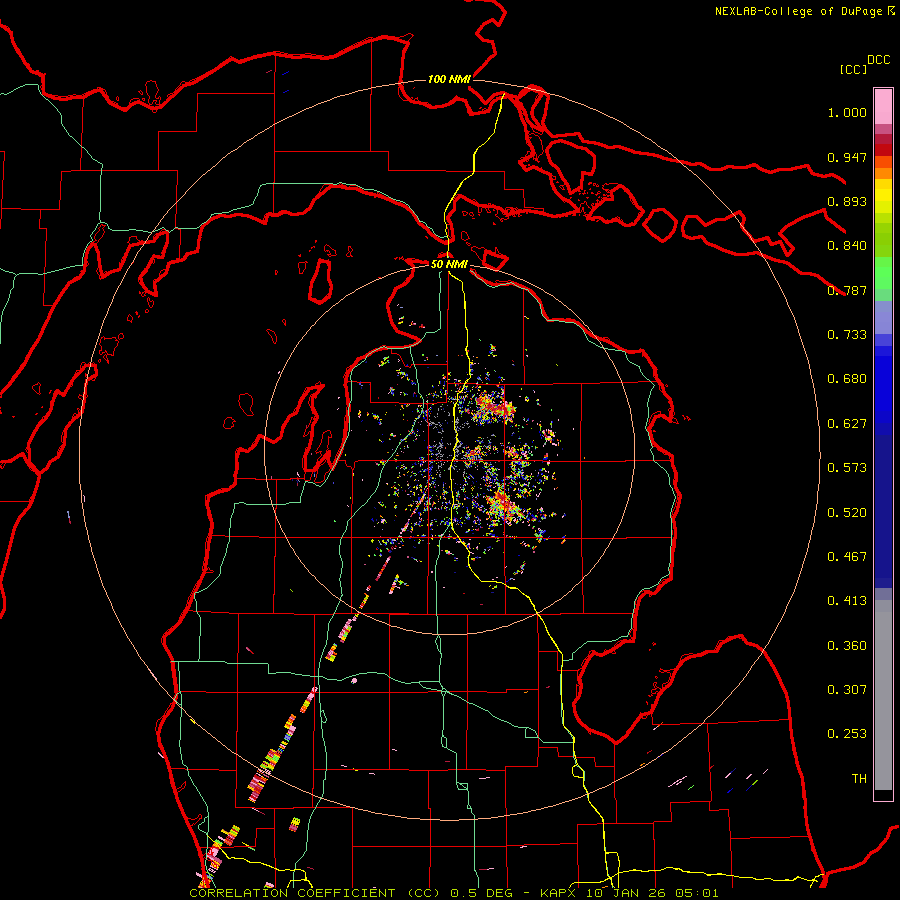Click the 0.787 scale value
Screen dimensions: 900x900
coord(847,290)
